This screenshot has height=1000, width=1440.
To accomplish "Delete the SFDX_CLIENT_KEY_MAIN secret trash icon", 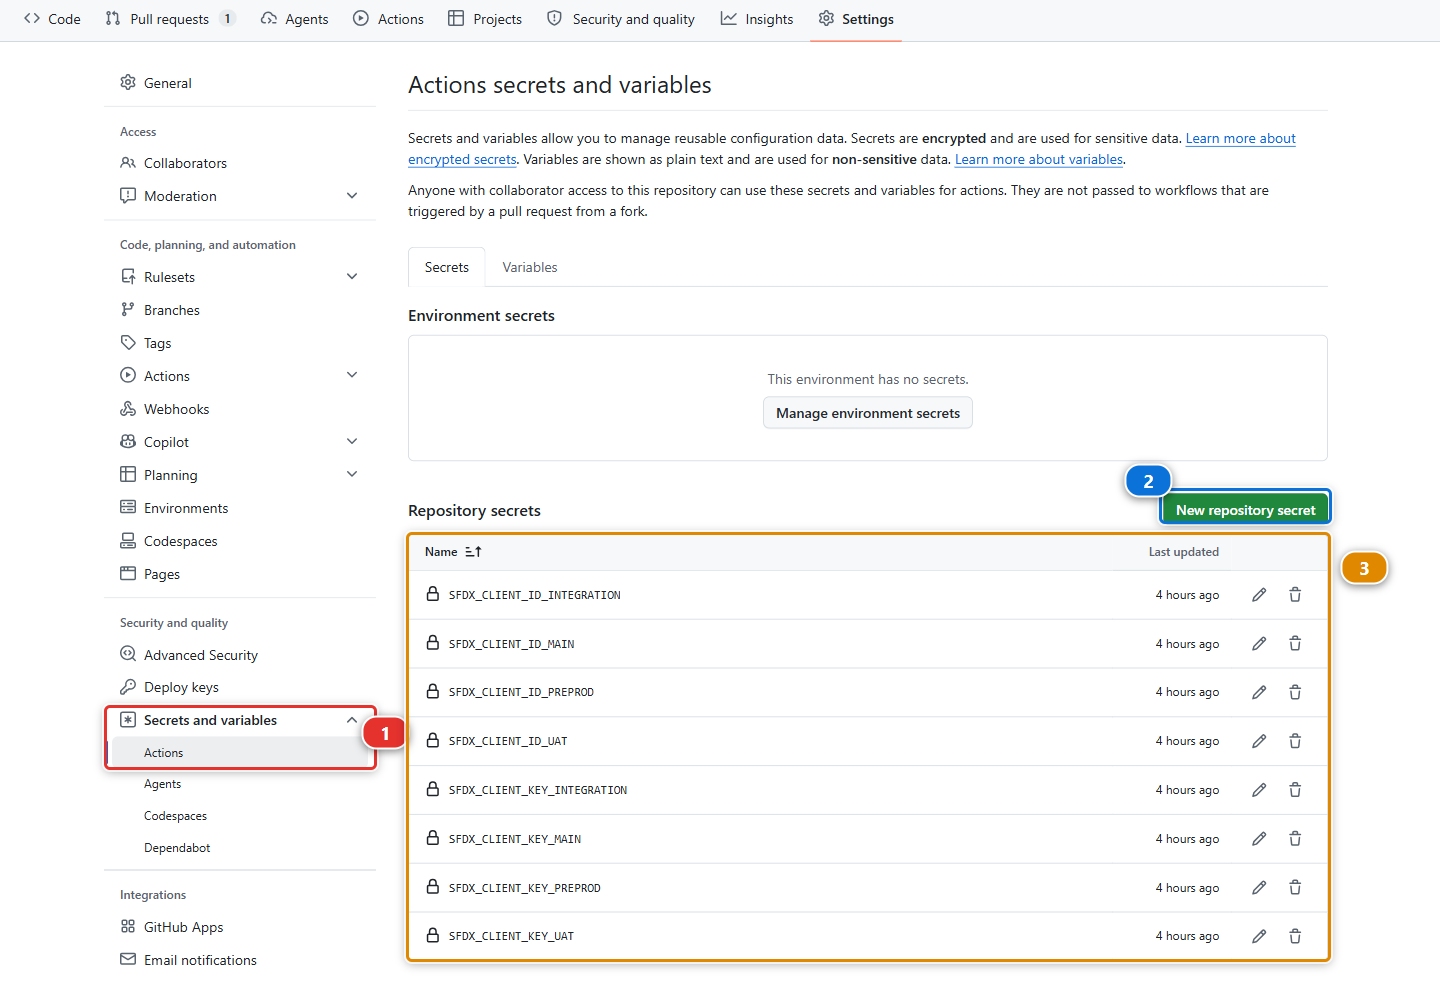I will point(1295,839).
